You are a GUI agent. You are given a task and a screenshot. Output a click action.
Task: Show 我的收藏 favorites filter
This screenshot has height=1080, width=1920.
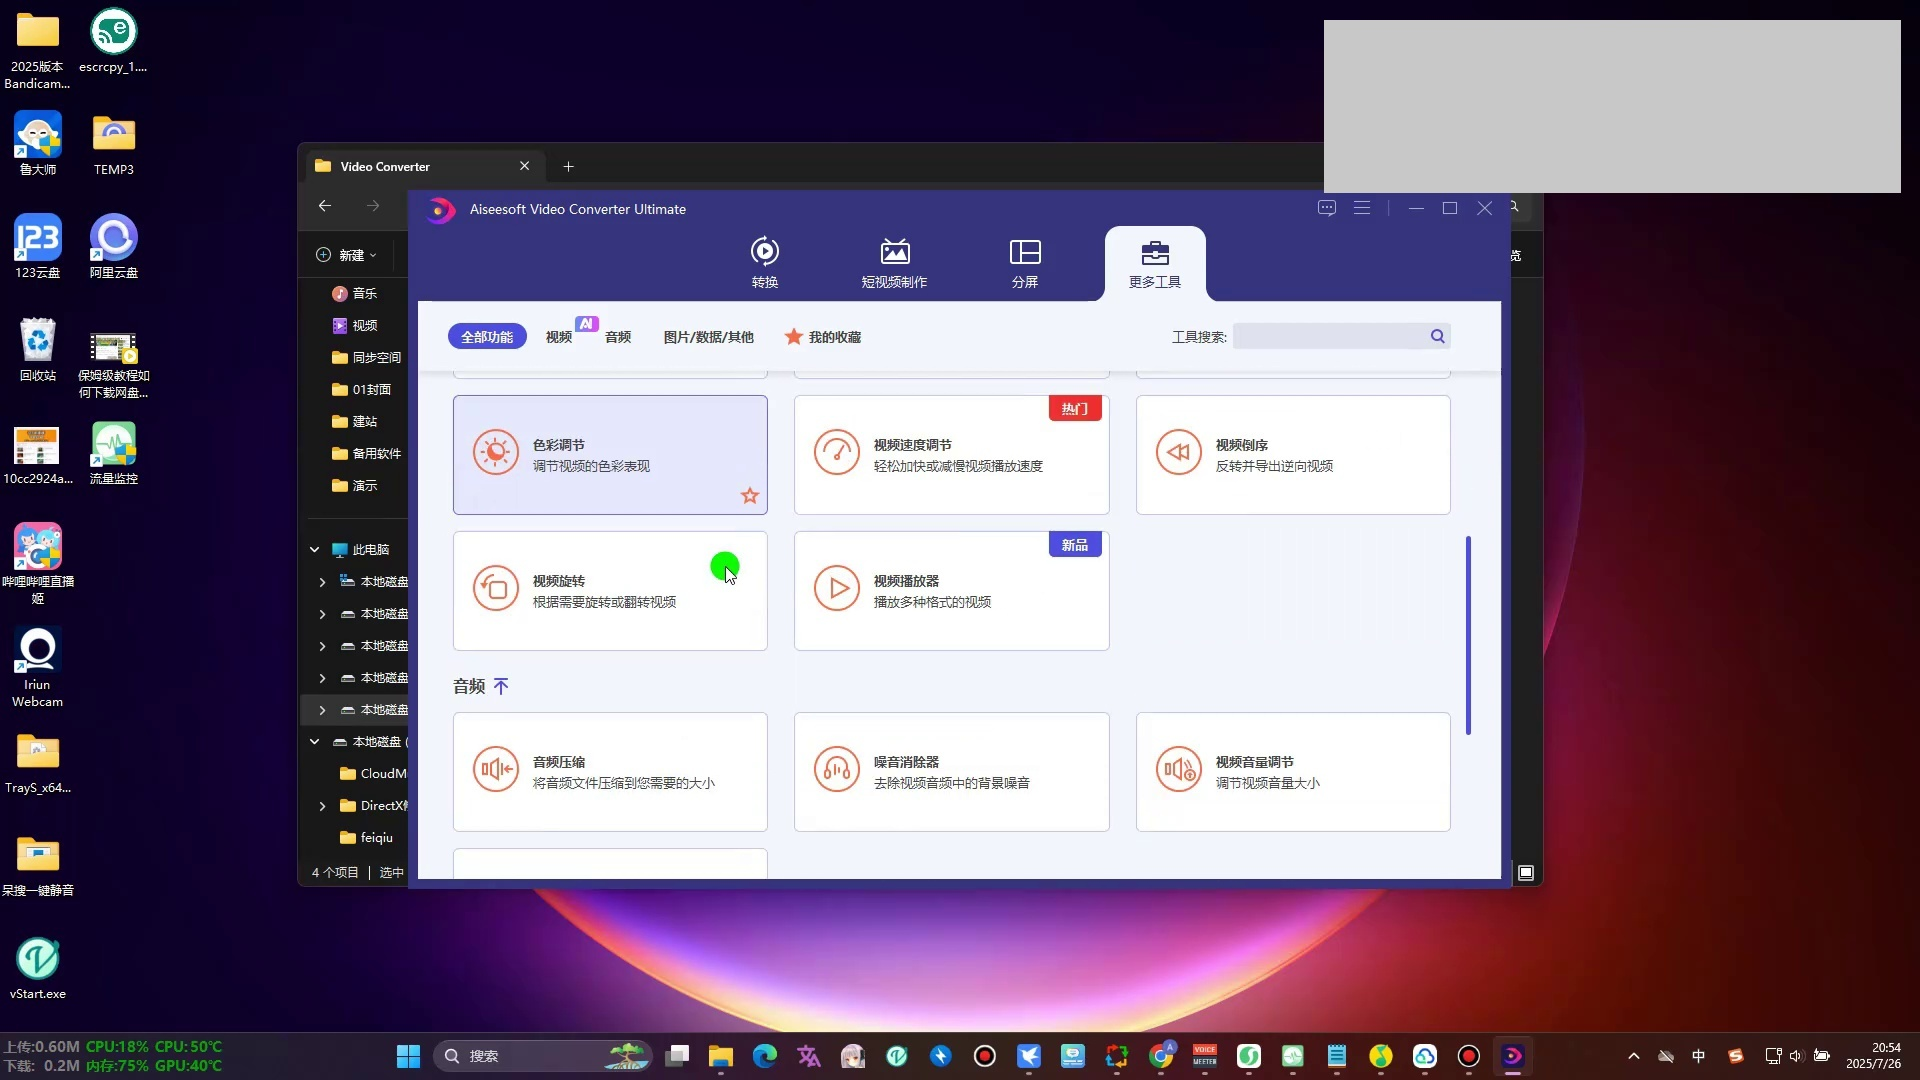pyautogui.click(x=823, y=337)
